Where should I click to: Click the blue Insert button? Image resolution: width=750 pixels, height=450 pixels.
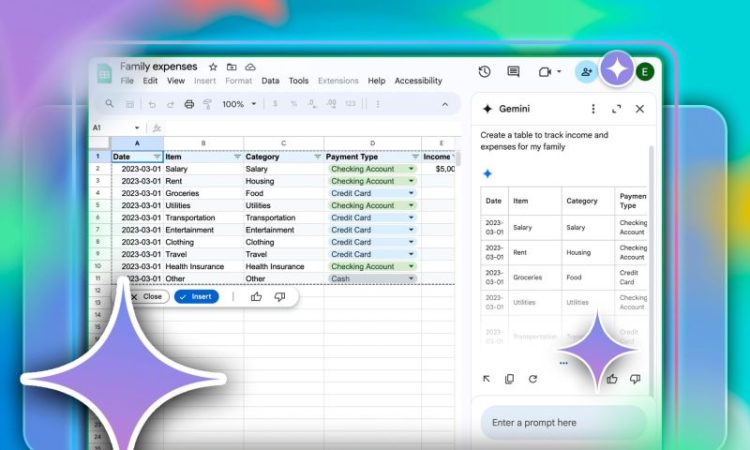(x=196, y=297)
